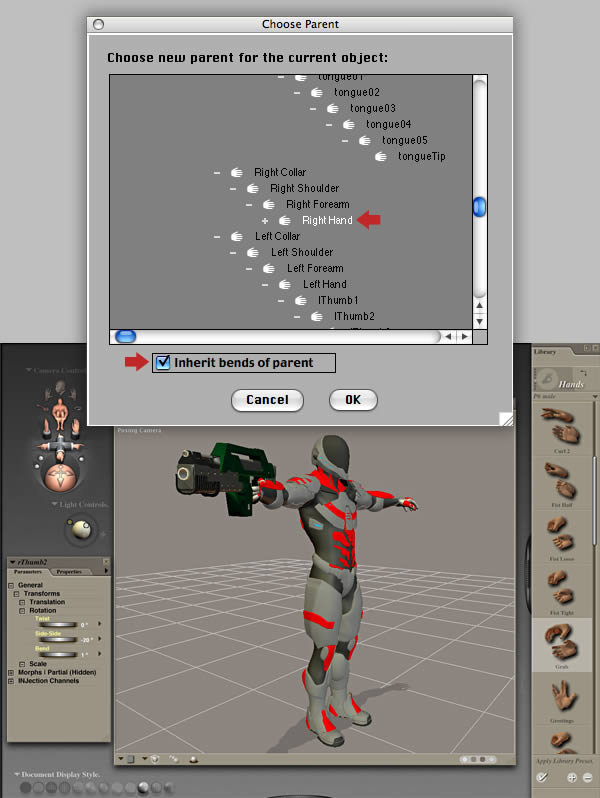Image resolution: width=600 pixels, height=798 pixels.
Task: Click the Twist parameter dial
Action: click(x=59, y=624)
